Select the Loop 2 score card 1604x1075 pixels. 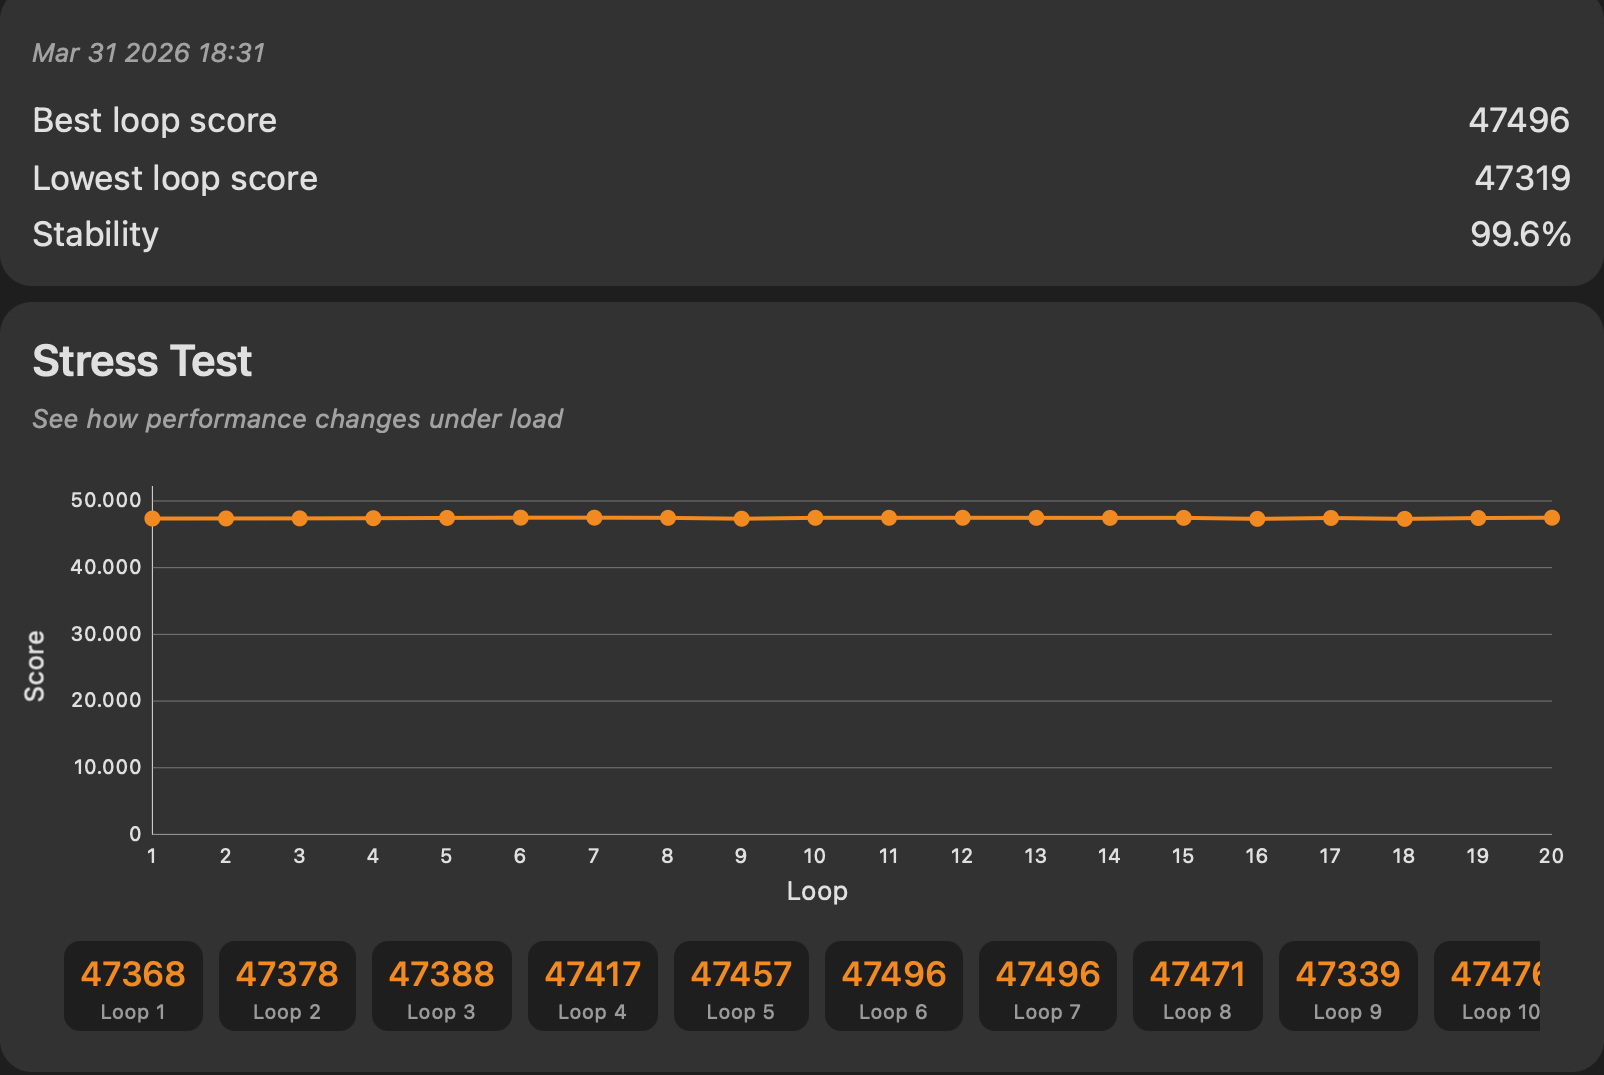[287, 986]
